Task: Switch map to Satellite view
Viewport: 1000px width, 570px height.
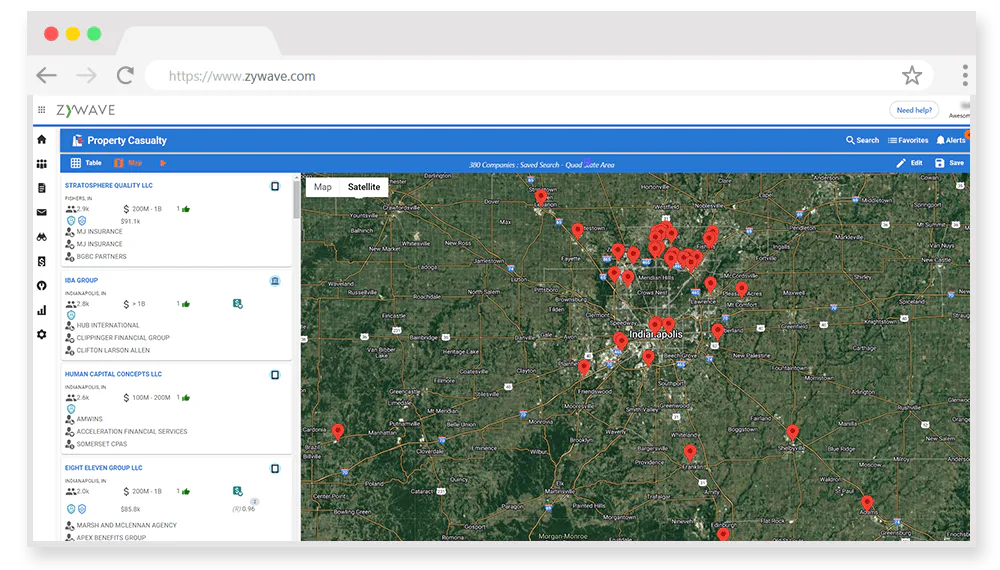Action: pos(364,187)
